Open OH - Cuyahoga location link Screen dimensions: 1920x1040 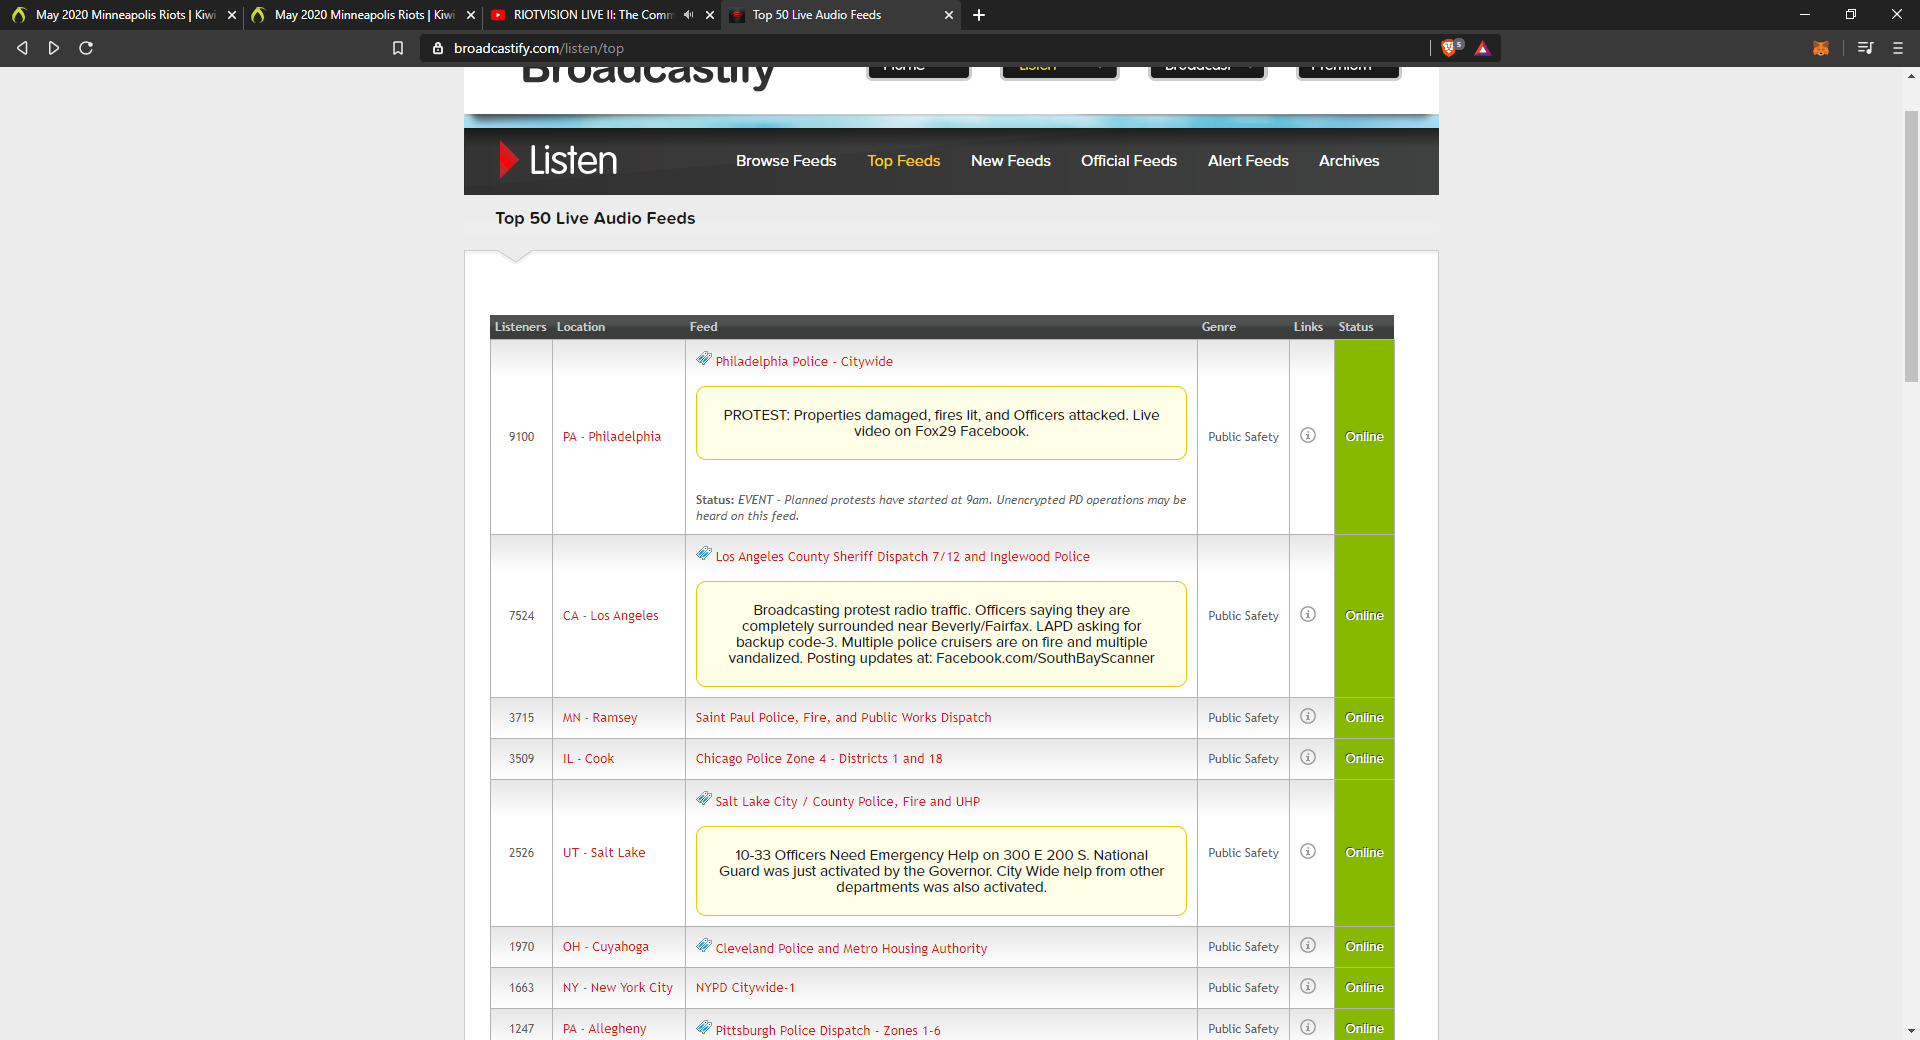pos(606,947)
